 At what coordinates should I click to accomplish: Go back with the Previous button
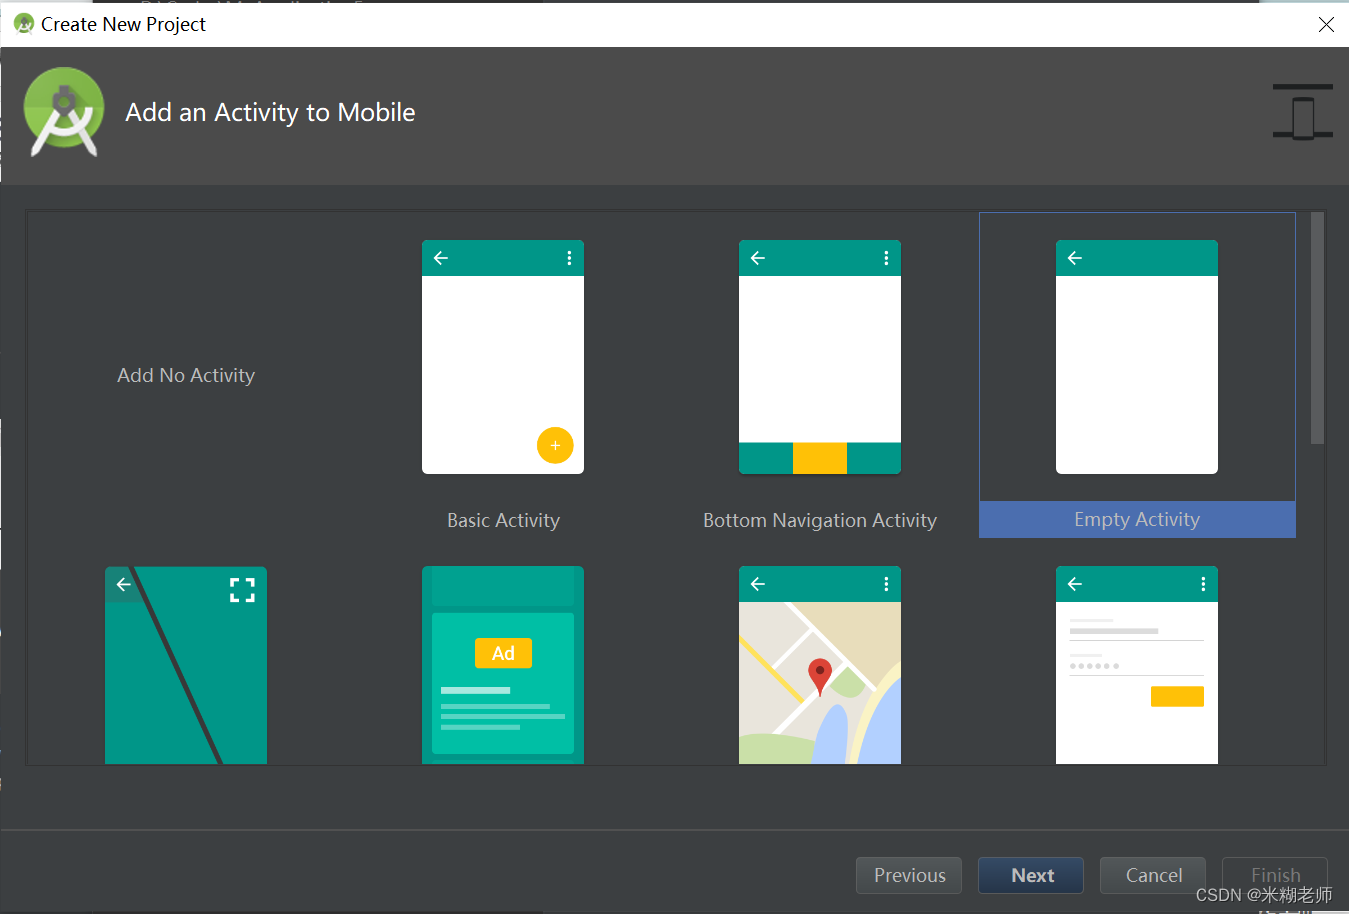tap(909, 875)
